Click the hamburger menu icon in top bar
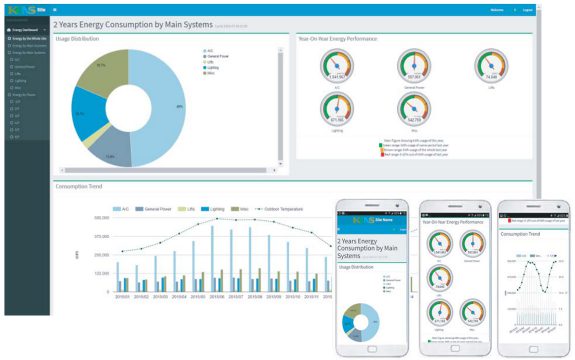The image size is (575, 360). (55, 10)
